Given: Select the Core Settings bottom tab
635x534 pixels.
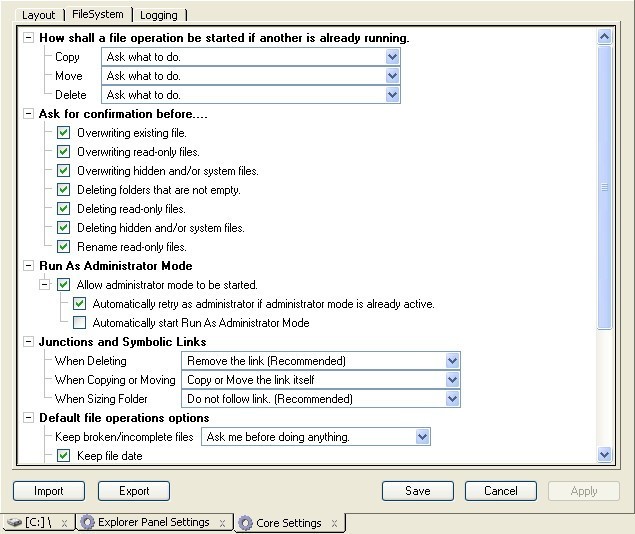Looking at the screenshot, I should [x=289, y=523].
